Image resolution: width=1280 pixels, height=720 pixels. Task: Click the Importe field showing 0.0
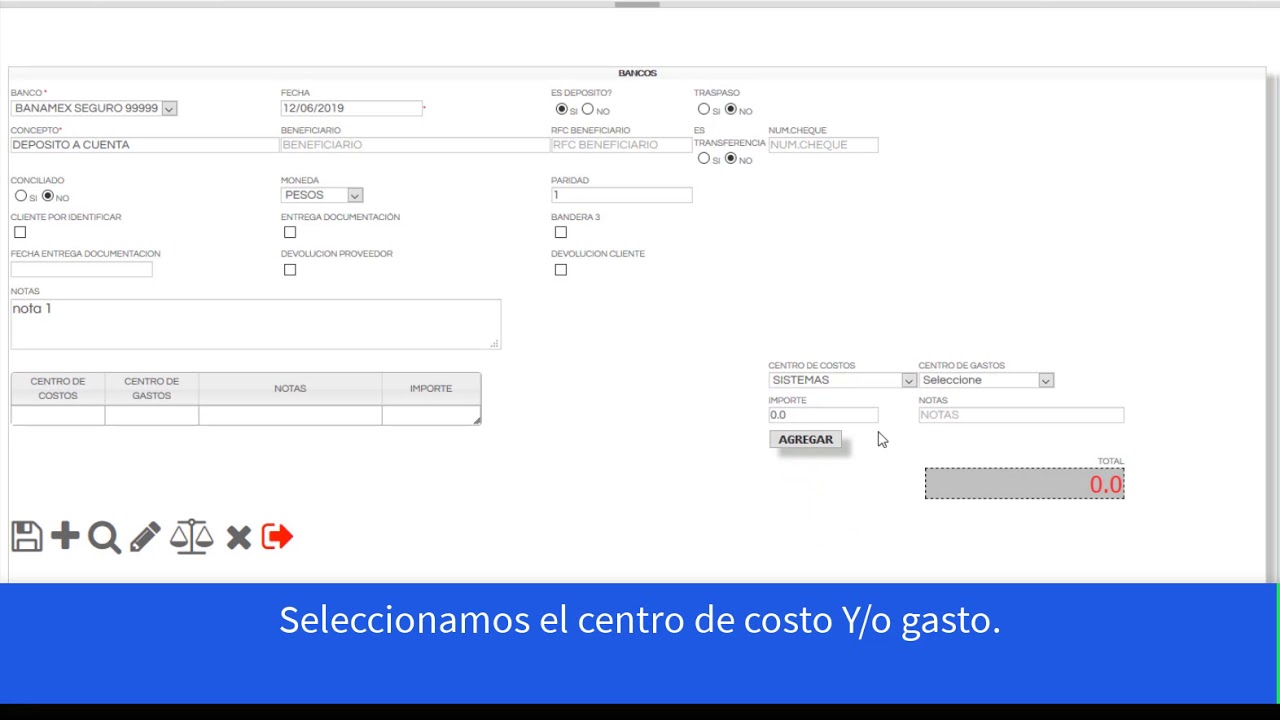(x=823, y=415)
